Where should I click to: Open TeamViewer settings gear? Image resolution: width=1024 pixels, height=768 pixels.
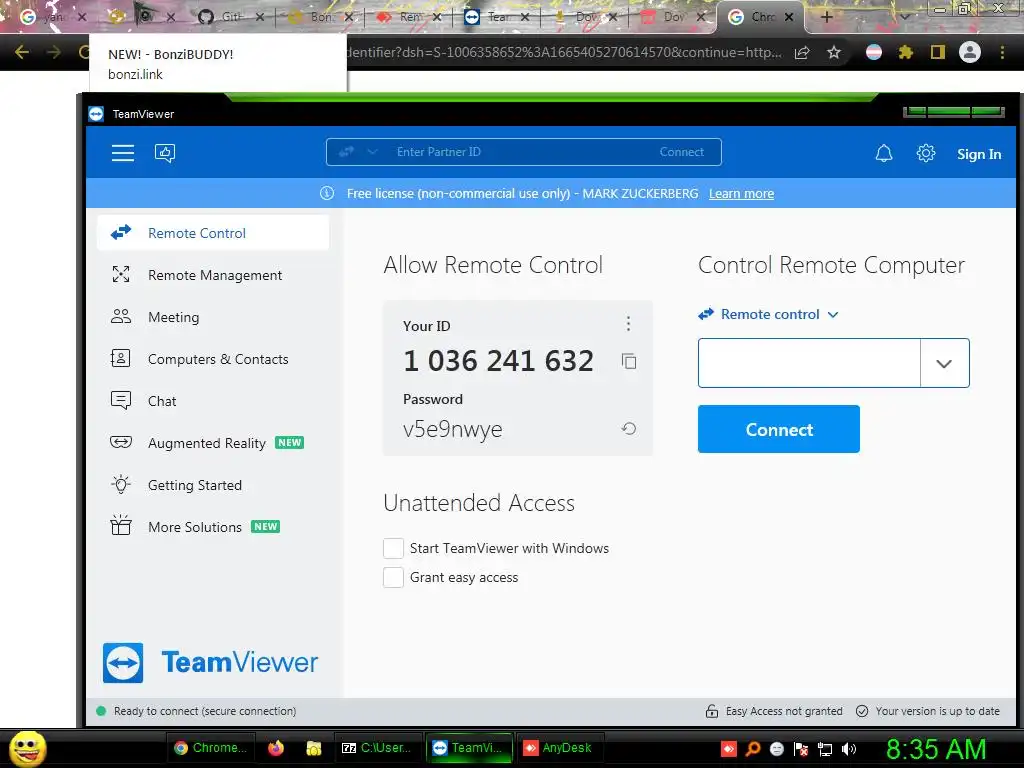[x=925, y=153]
